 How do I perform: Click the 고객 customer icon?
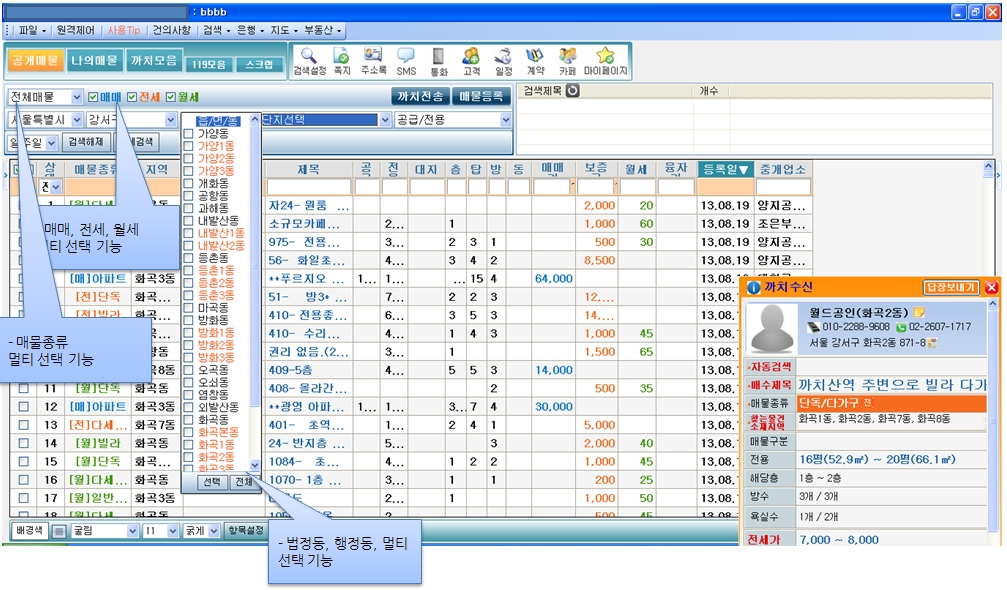[470, 58]
